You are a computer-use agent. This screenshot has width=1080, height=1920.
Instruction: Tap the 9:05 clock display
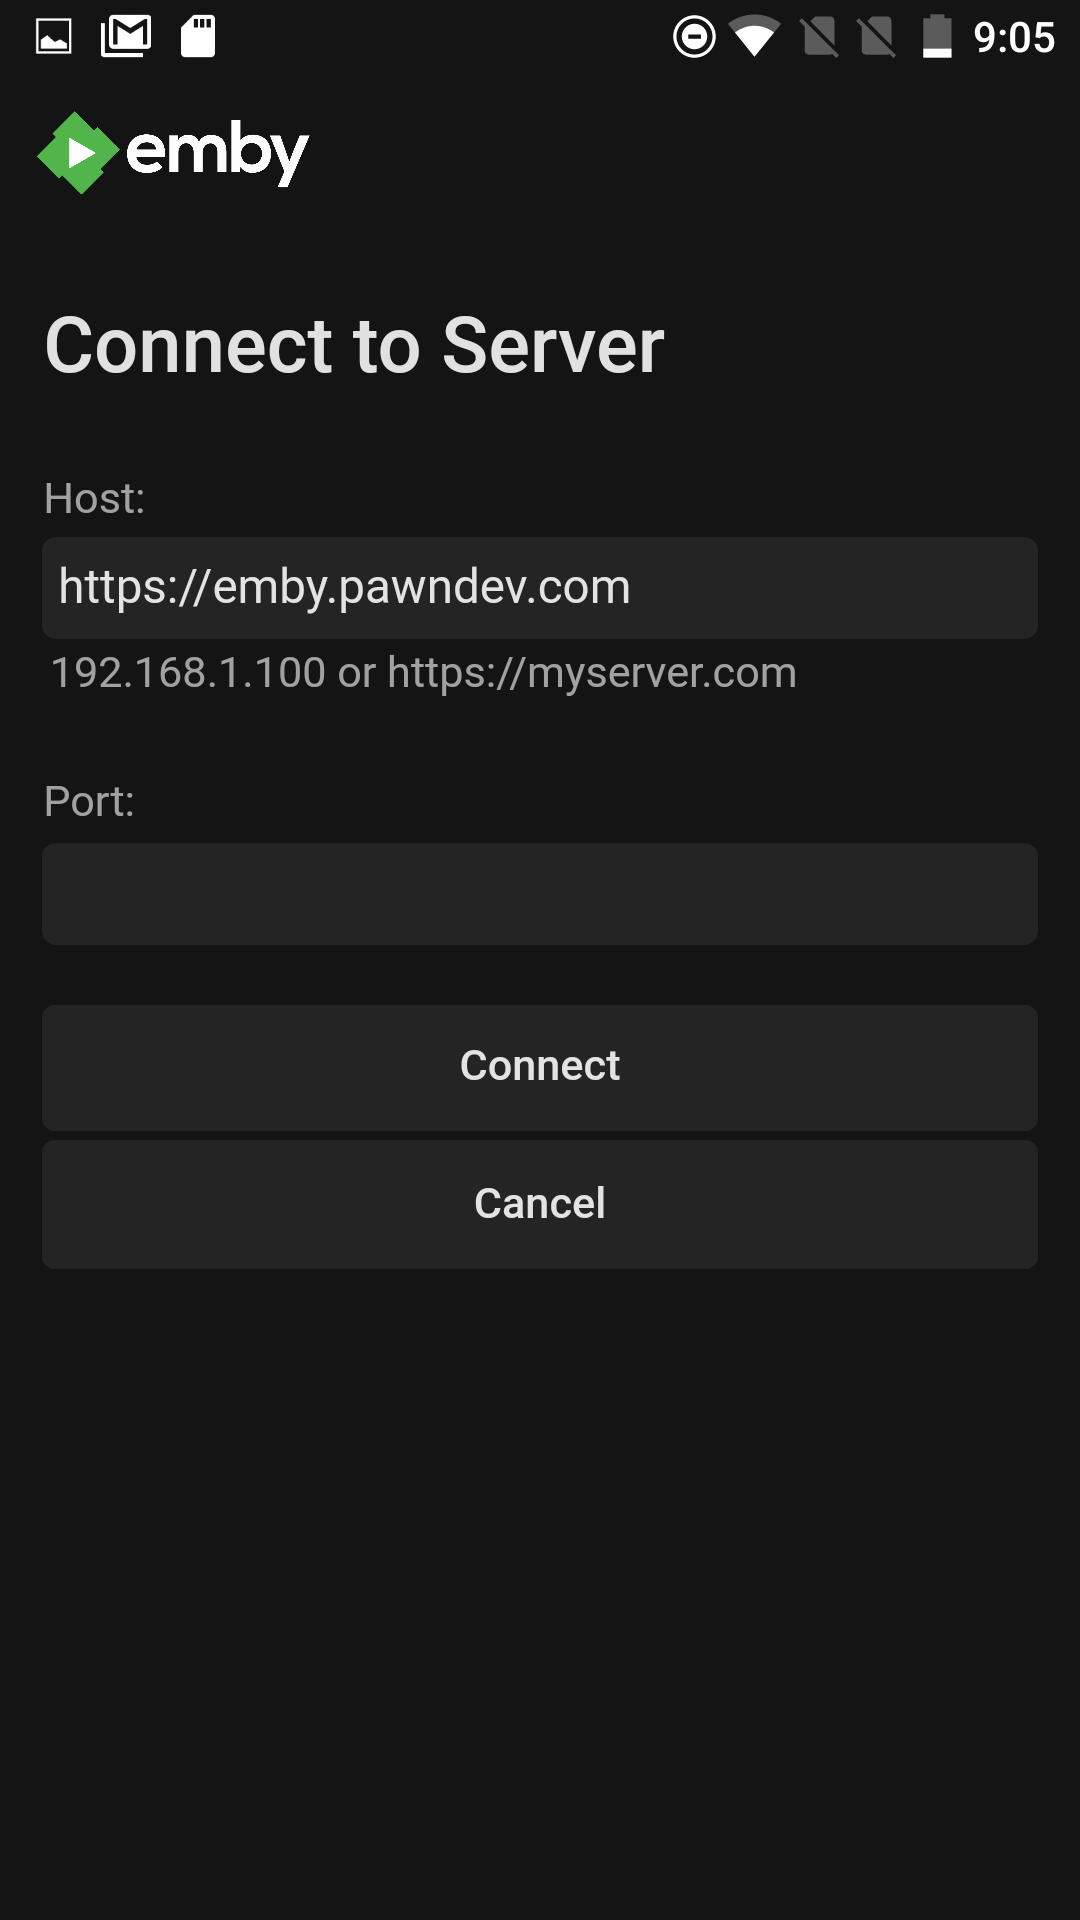coord(1014,38)
